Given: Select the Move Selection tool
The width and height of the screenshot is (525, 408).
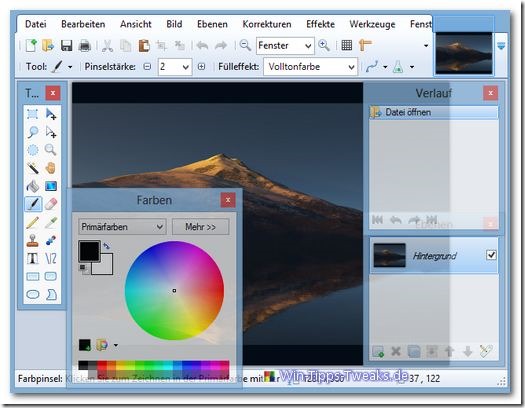Looking at the screenshot, I should click(51, 132).
